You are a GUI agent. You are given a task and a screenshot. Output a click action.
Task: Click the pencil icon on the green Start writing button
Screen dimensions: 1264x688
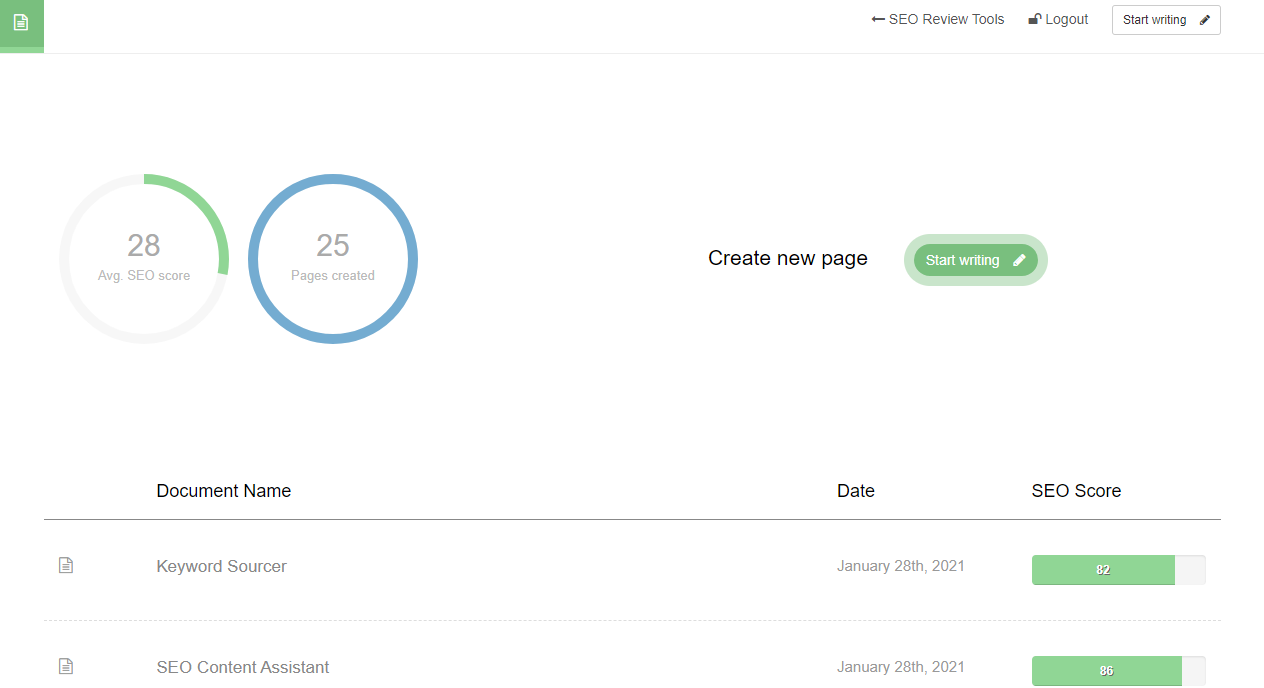(x=1019, y=260)
